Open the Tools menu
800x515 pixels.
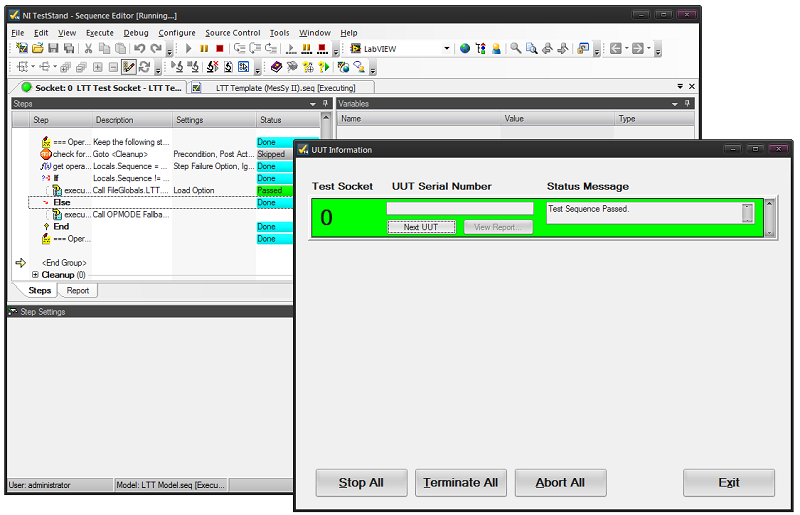tap(279, 33)
